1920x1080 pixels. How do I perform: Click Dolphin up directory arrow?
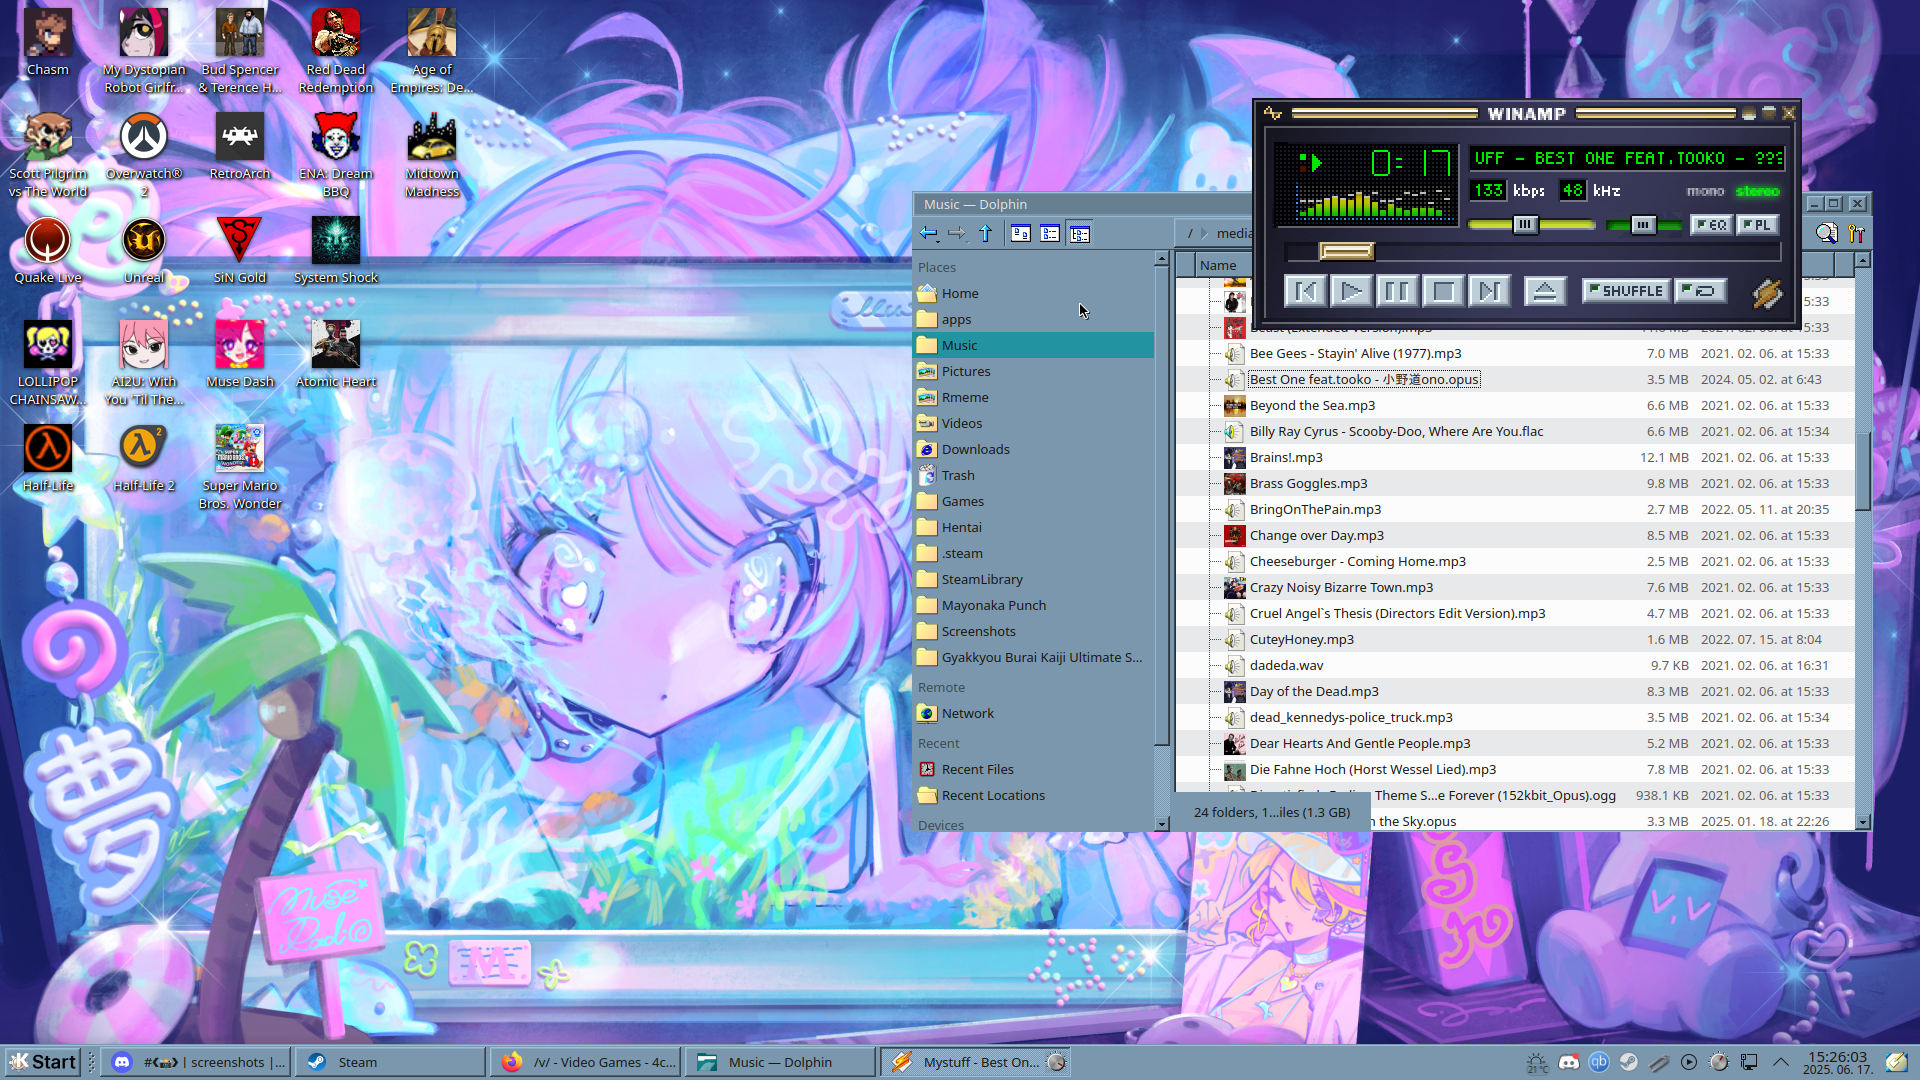pyautogui.click(x=986, y=233)
